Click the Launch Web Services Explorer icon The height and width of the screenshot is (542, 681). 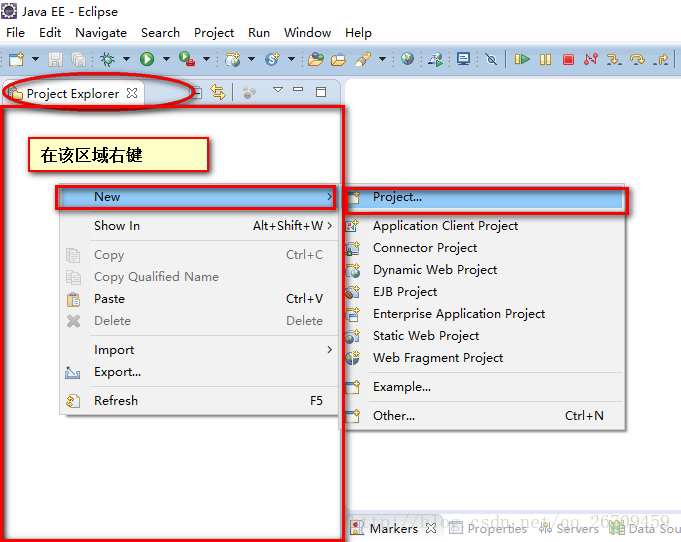pyautogui.click(x=435, y=59)
